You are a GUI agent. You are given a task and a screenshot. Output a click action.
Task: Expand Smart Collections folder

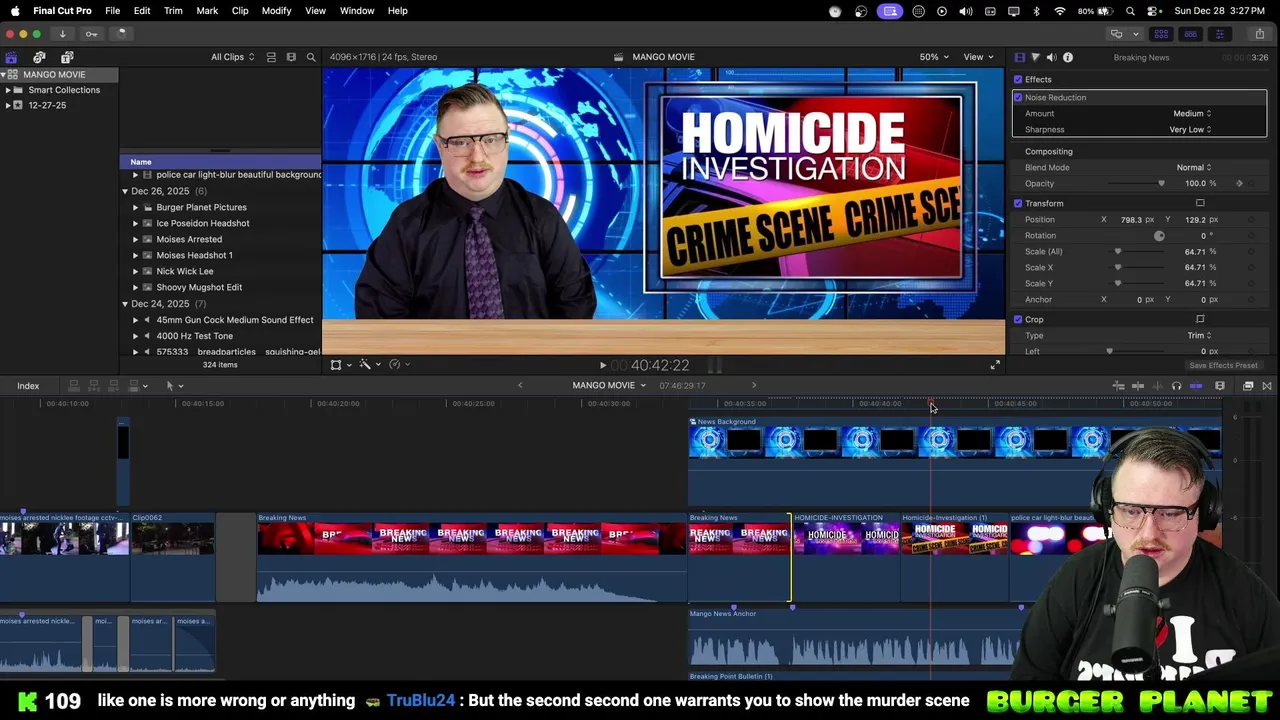(8, 90)
